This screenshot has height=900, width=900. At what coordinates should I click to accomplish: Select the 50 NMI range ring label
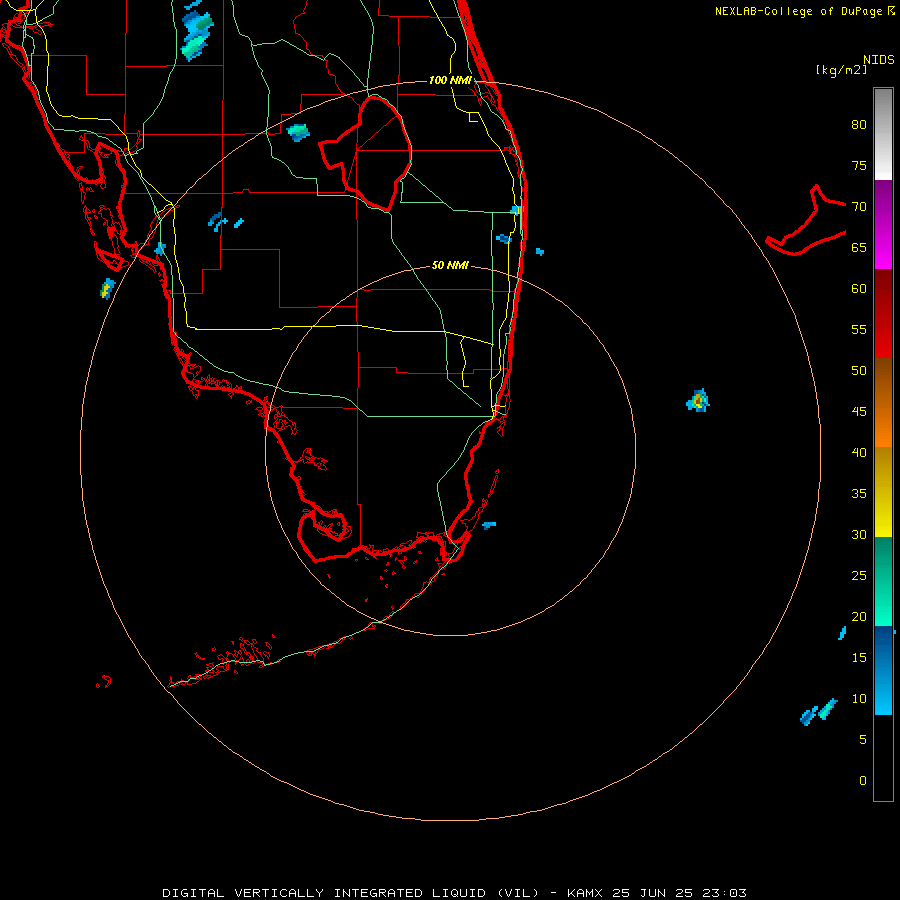450,265
